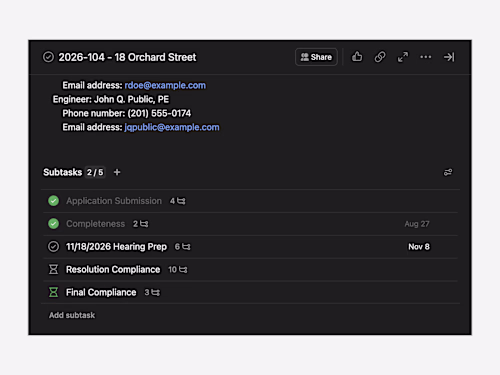Uncheck the Application Submission subtask

(53, 201)
